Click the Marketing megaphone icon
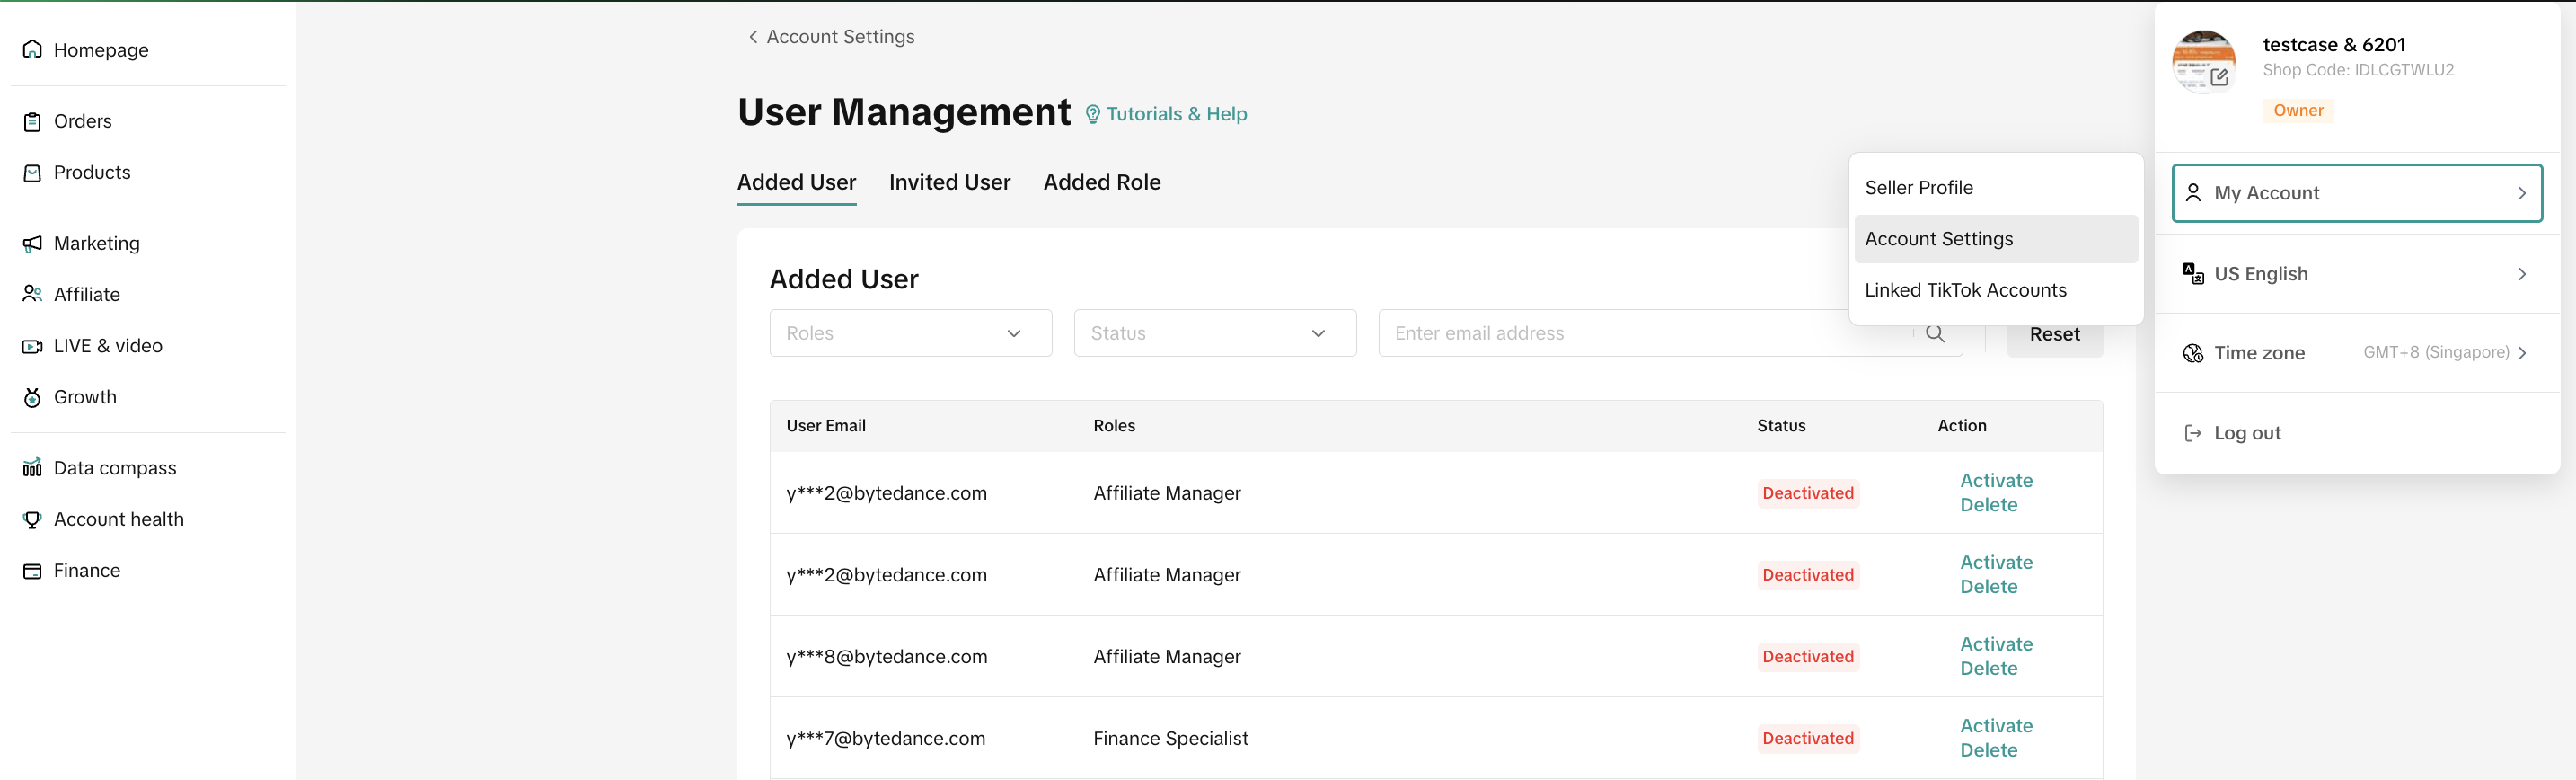The width and height of the screenshot is (2576, 780). (32, 243)
